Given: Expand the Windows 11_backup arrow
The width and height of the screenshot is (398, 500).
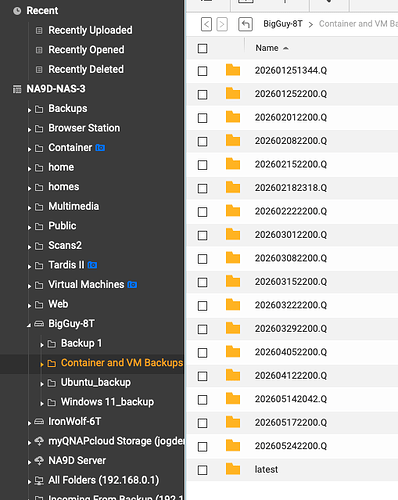Looking at the screenshot, I should pos(42,404).
